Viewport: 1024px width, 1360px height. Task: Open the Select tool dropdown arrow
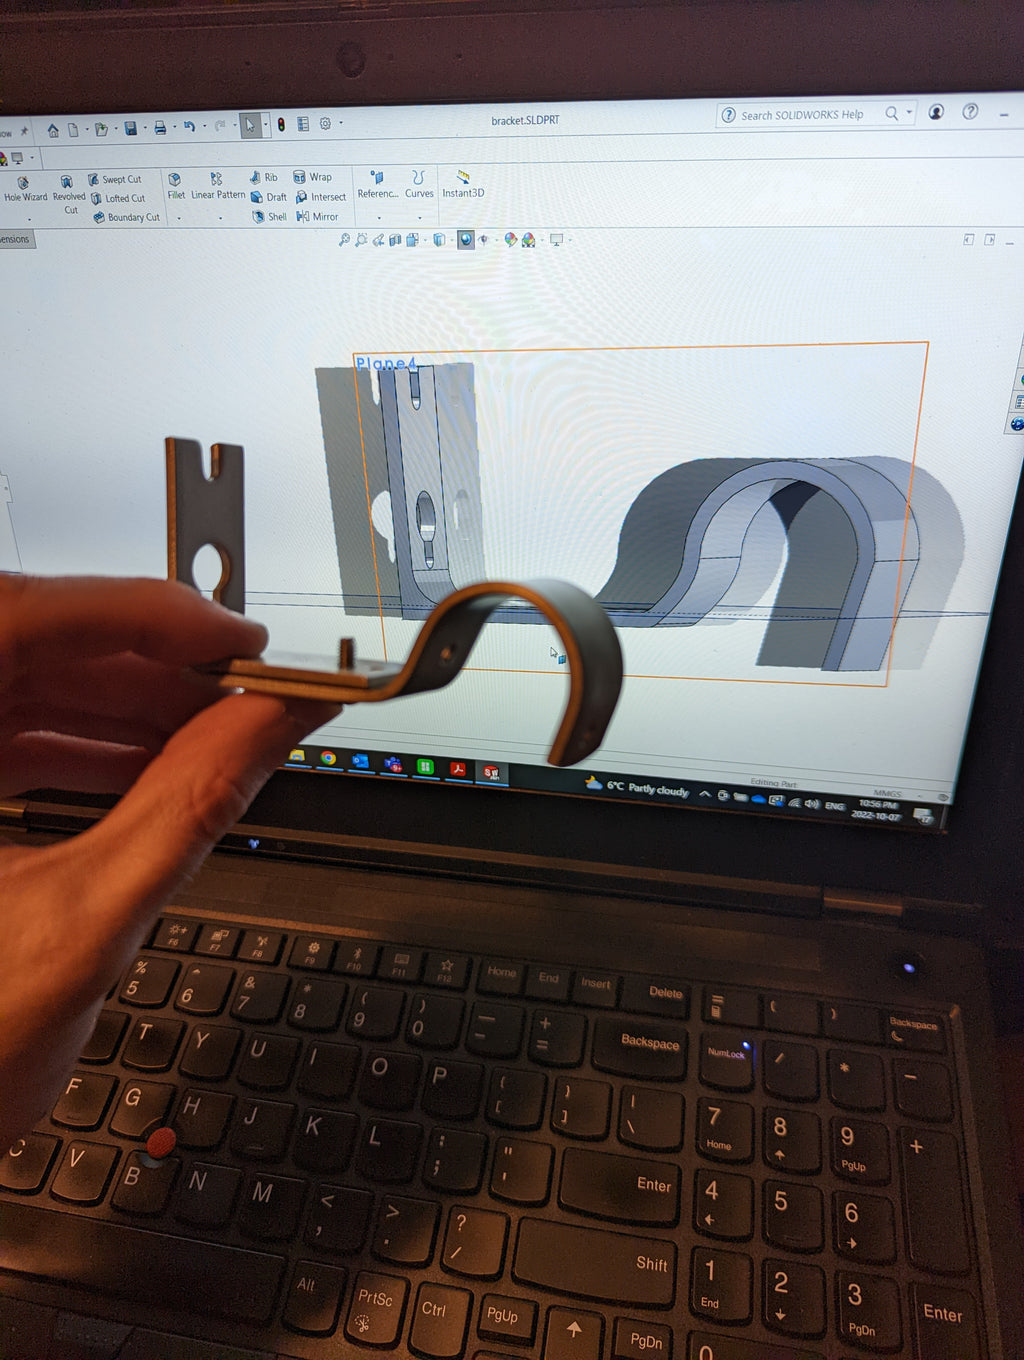coord(265,125)
